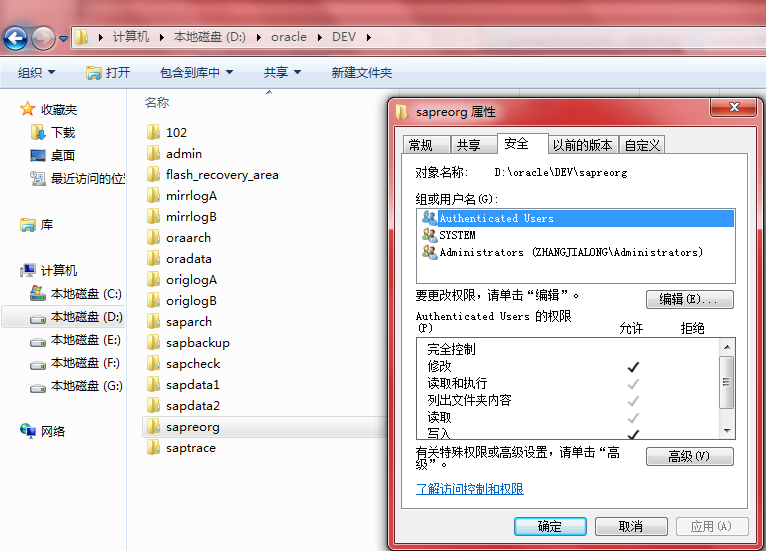
Task: Open 本地磁盘 (G:) drive in sidebar
Action: click(76, 386)
